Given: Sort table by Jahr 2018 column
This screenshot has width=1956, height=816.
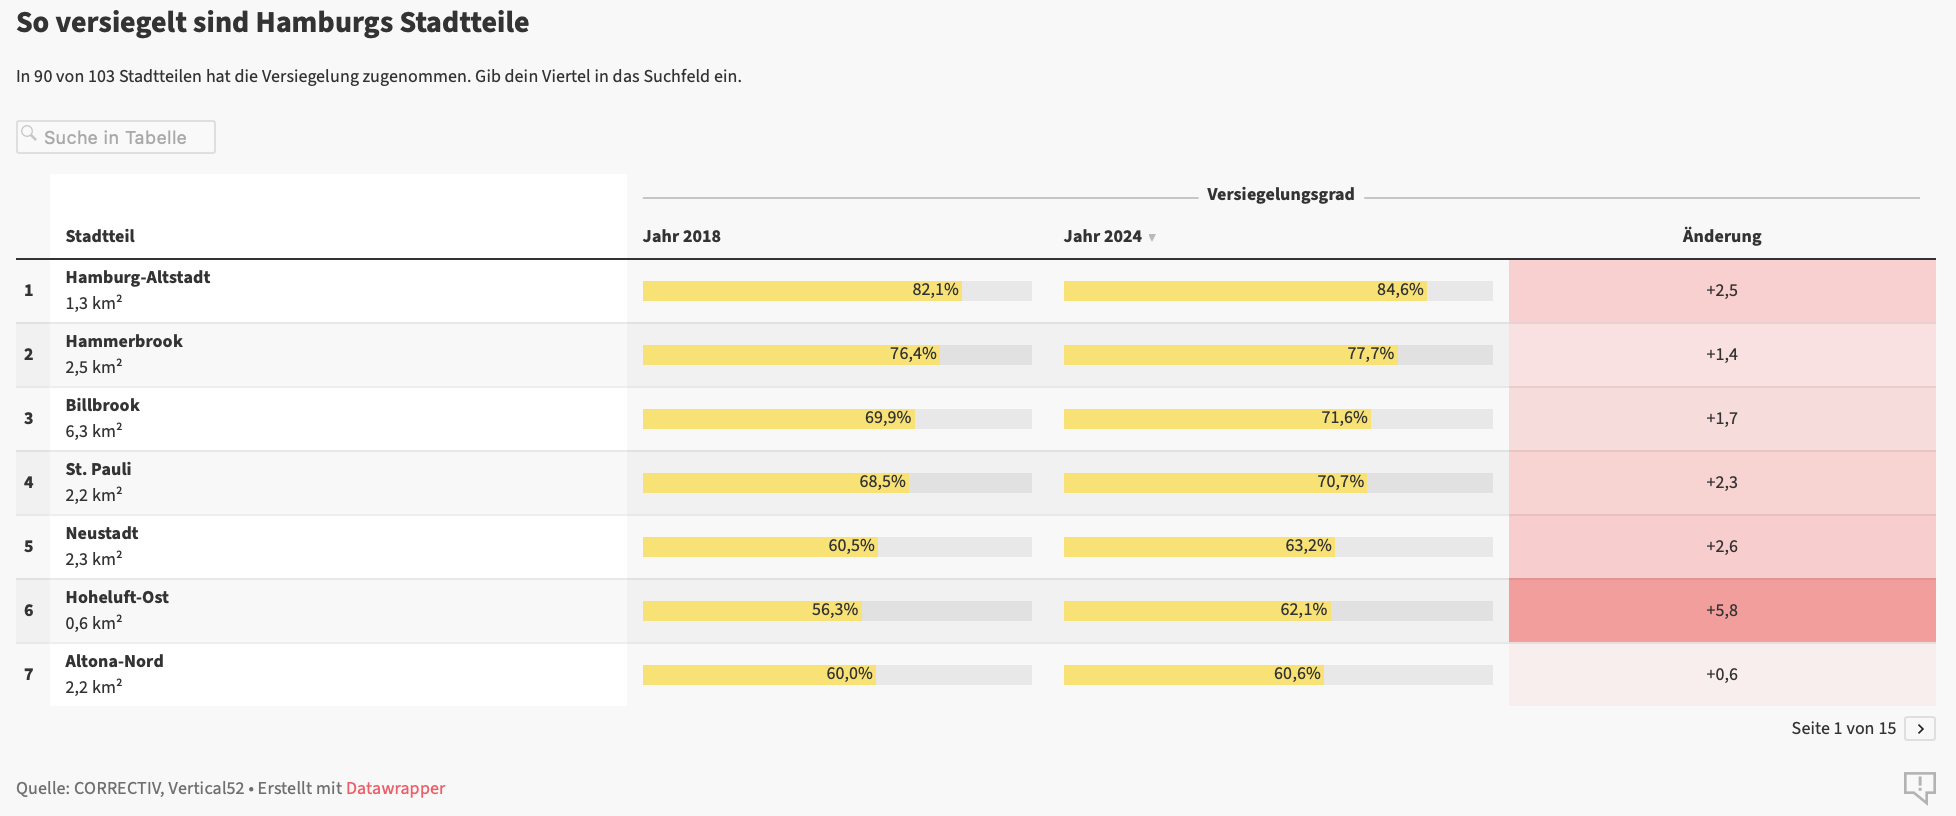Looking at the screenshot, I should click(681, 236).
